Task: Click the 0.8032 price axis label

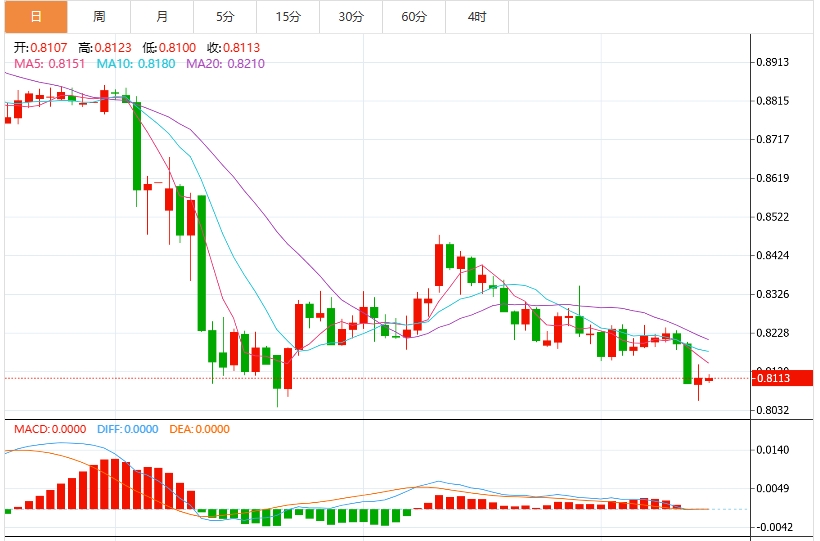Action: (x=773, y=411)
